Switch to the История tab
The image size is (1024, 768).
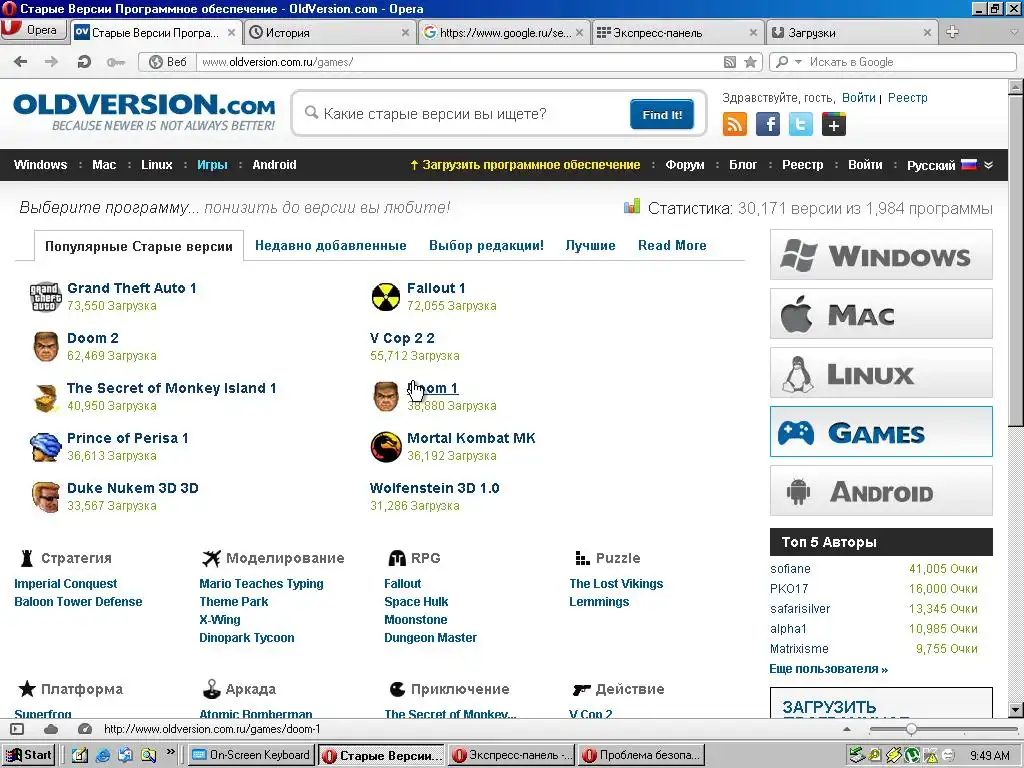(330, 33)
